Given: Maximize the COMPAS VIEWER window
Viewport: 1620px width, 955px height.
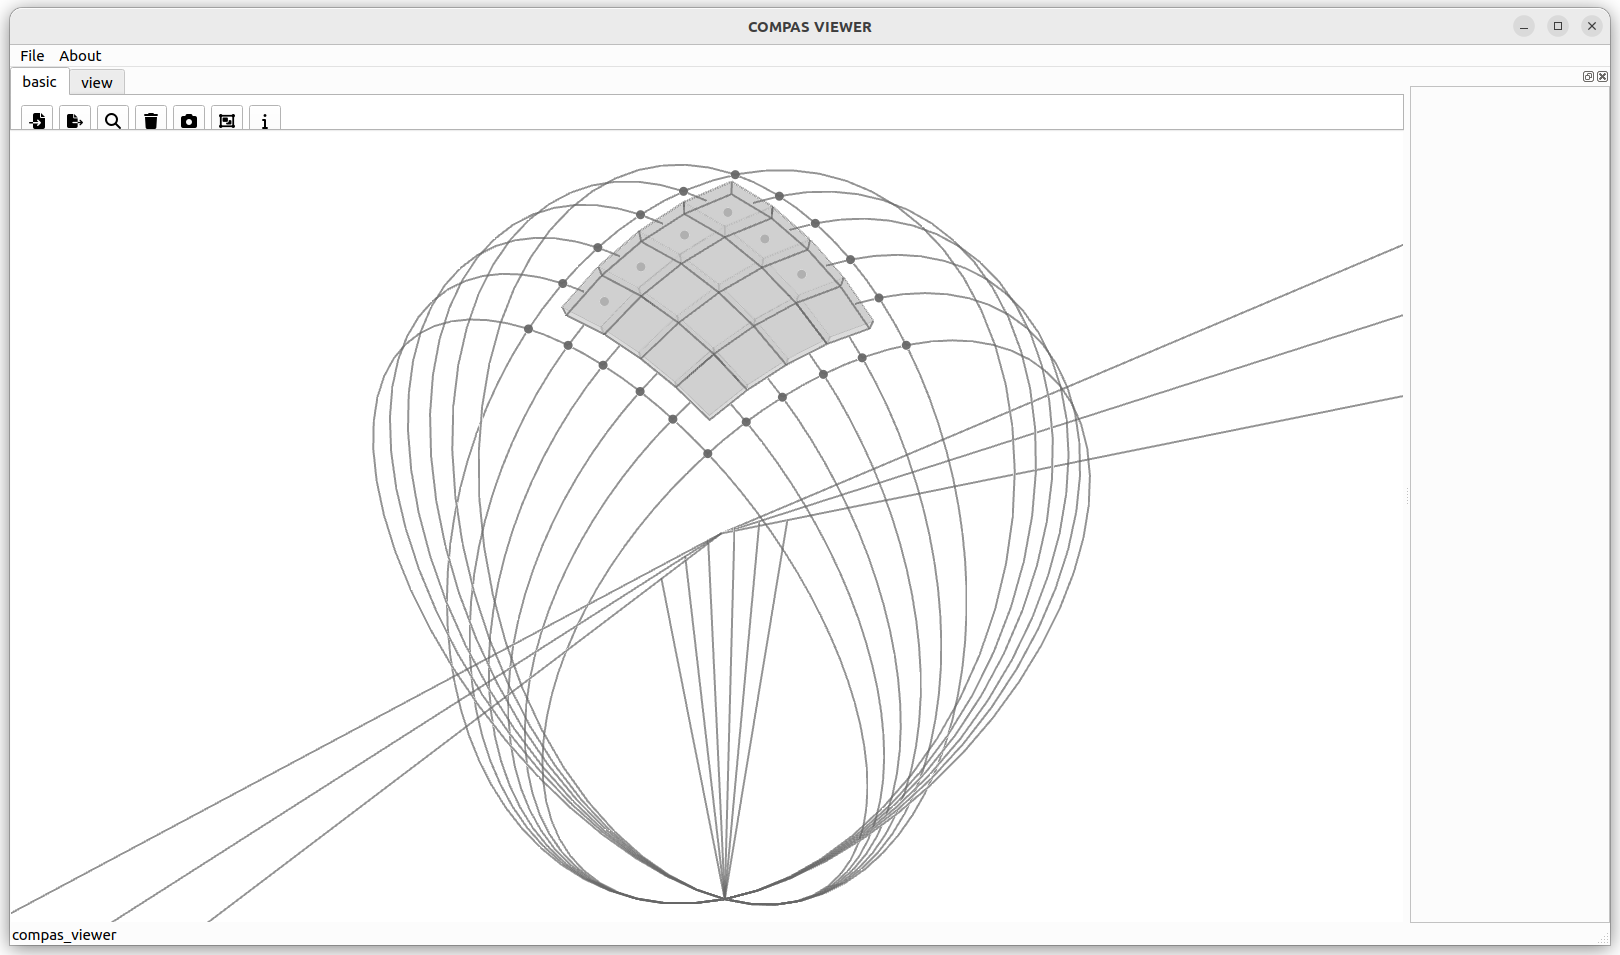Looking at the screenshot, I should (1558, 27).
